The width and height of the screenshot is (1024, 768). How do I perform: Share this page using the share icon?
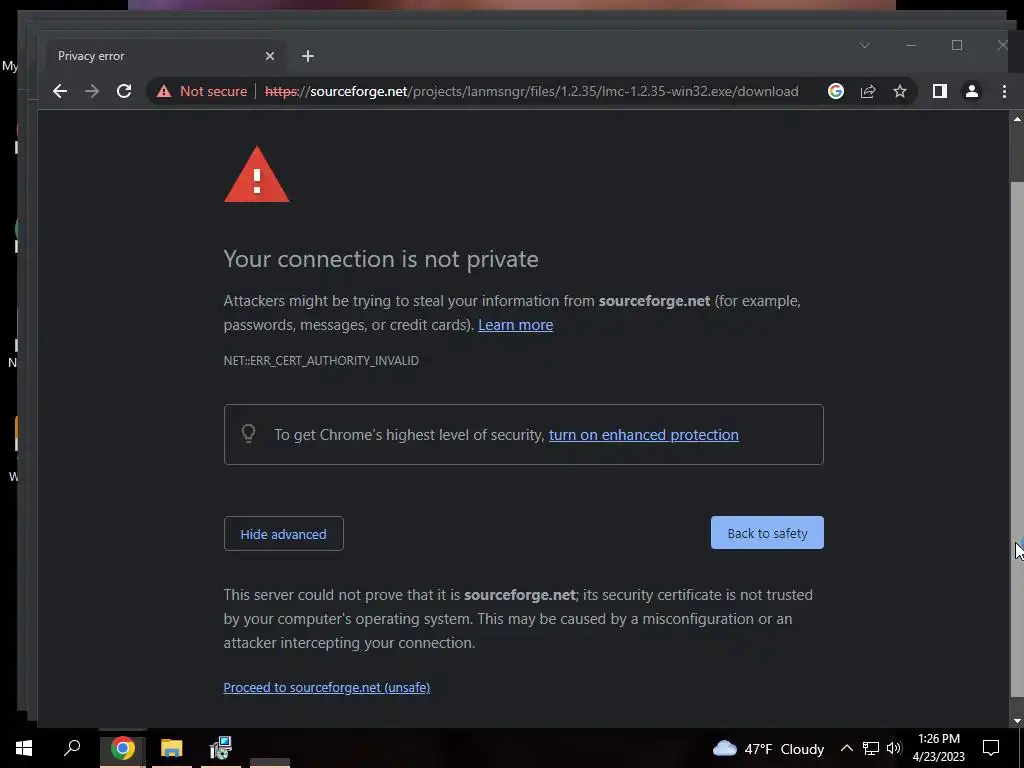pyautogui.click(x=868, y=91)
